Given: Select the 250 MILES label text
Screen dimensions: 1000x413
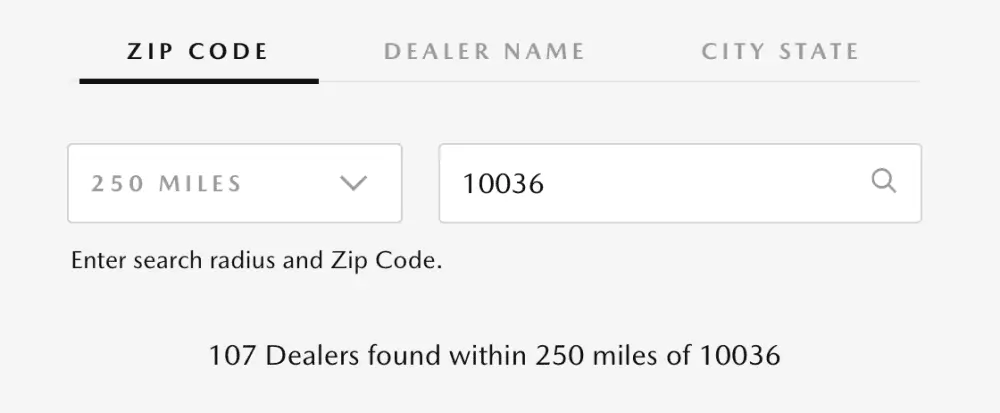Looking at the screenshot, I should 166,184.
